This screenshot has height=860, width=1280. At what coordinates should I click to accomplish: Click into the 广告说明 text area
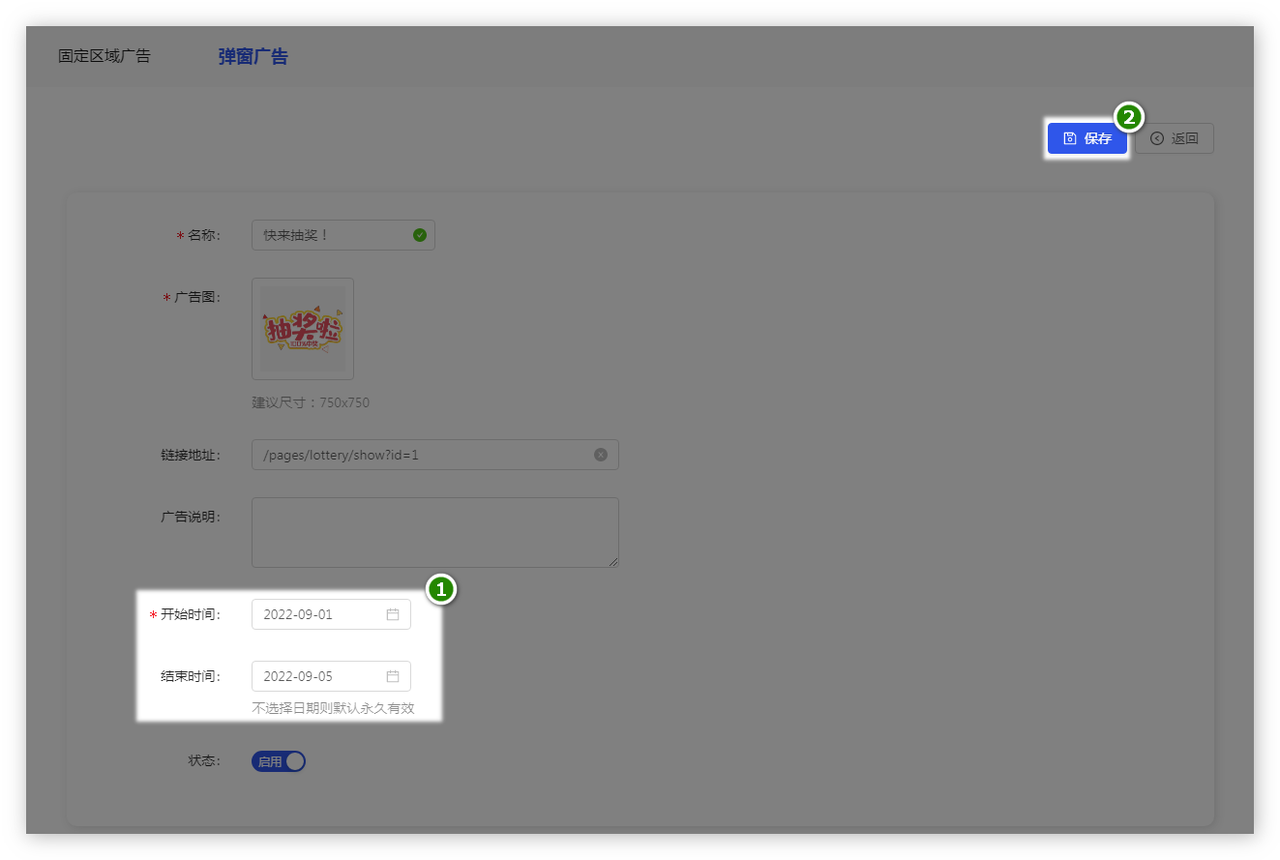435,533
